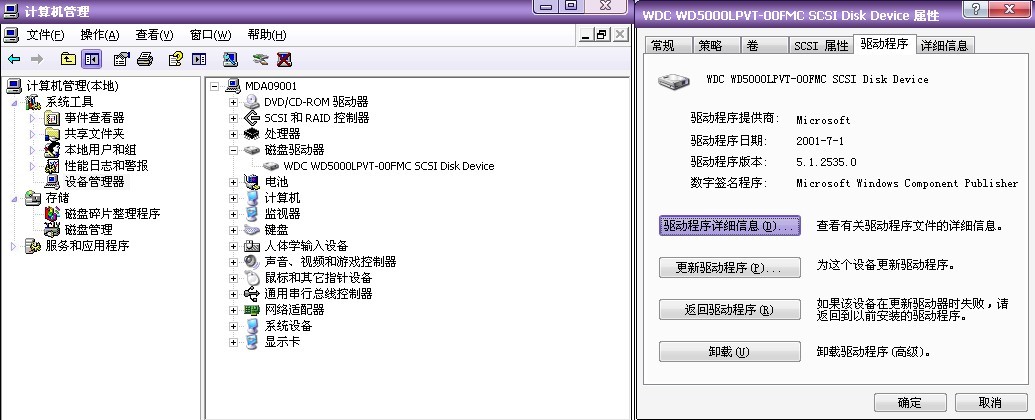Expand the SCSI 和 RAID 控制器 node

pos(233,118)
